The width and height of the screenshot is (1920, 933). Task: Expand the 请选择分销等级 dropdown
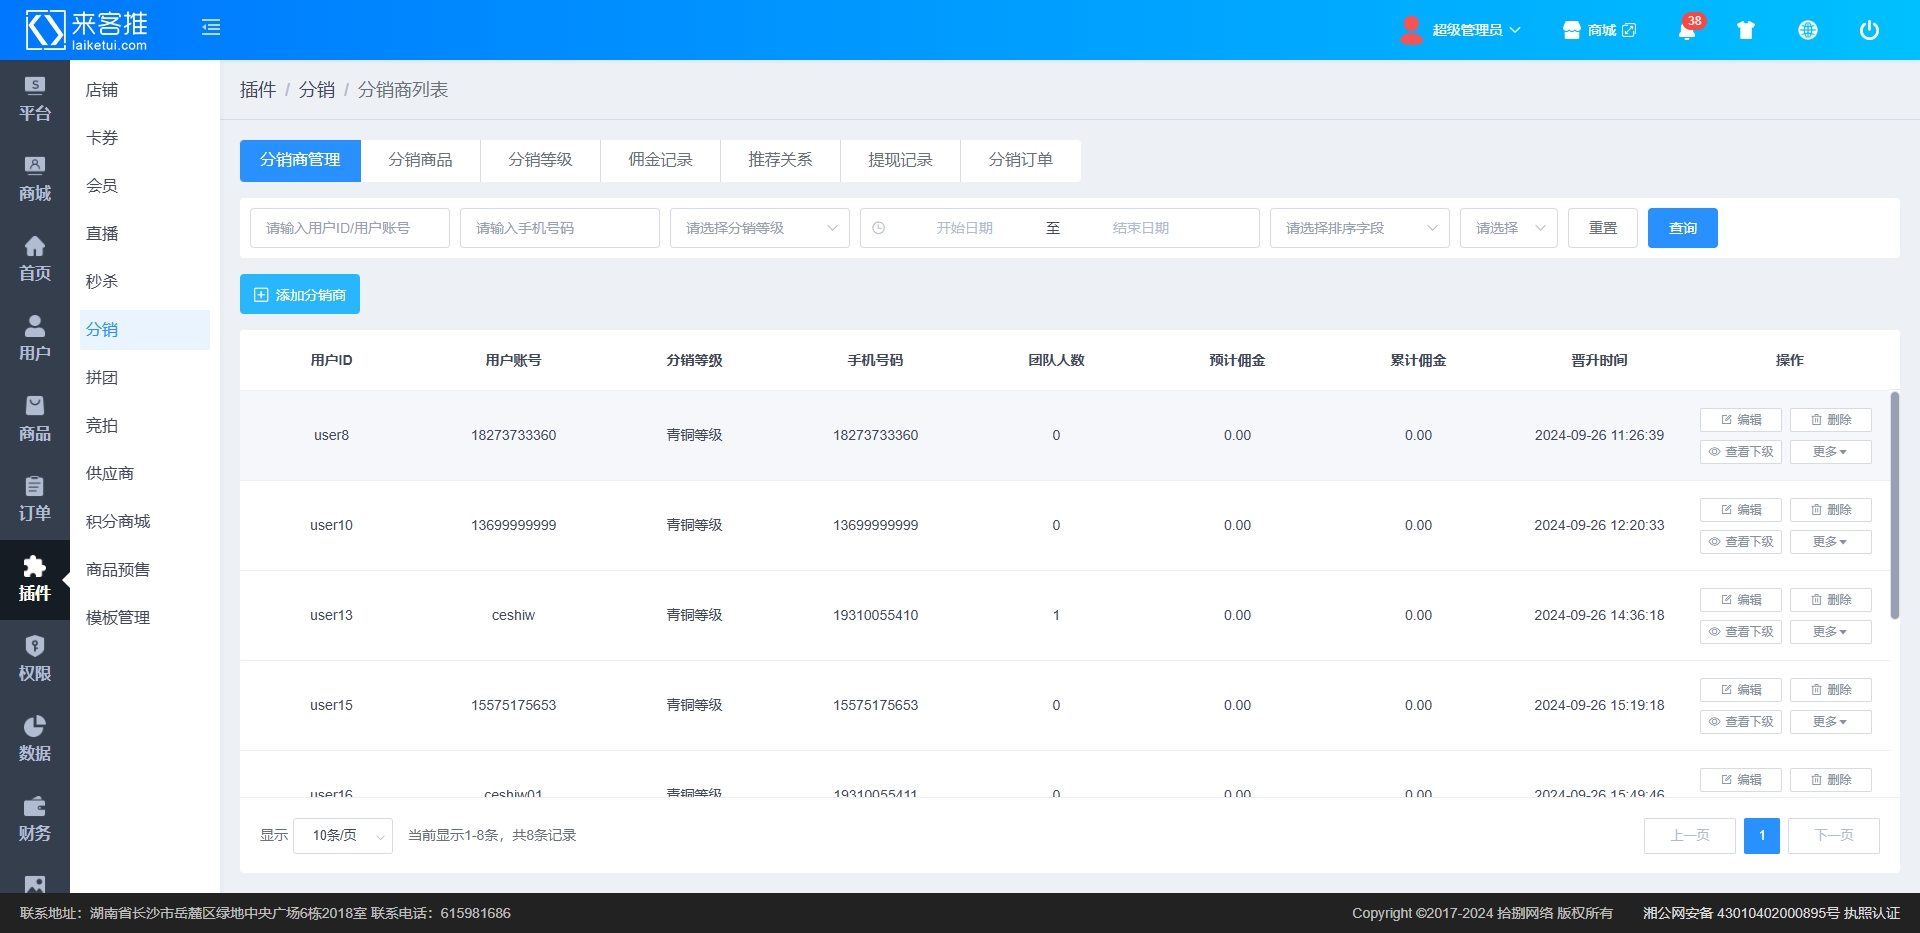point(759,228)
